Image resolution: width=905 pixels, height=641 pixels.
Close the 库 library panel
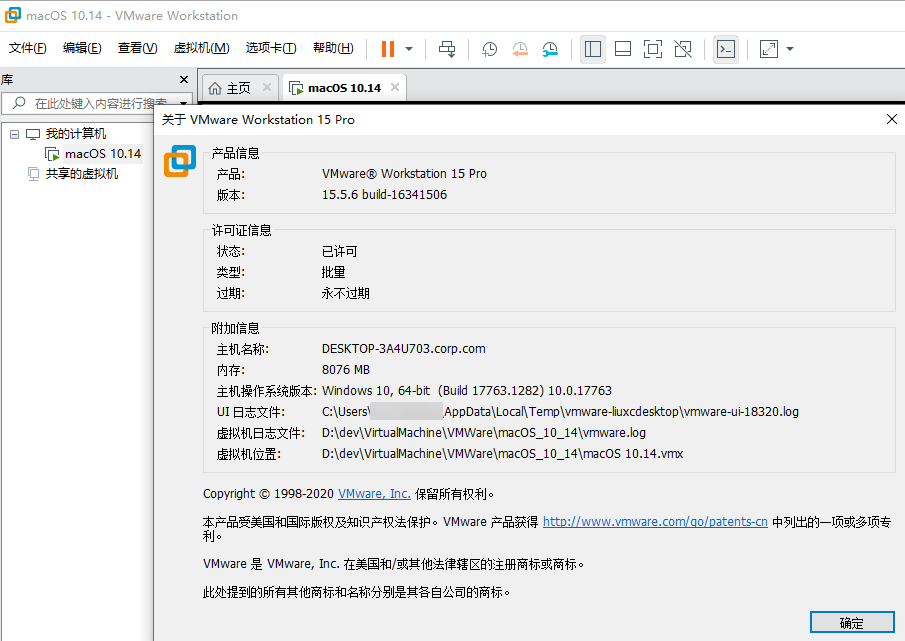[x=184, y=80]
